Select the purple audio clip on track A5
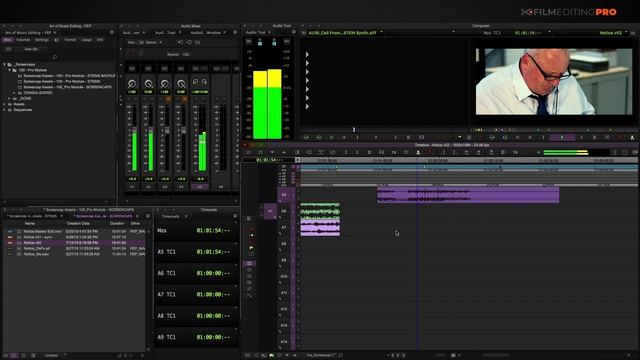The height and width of the screenshot is (360, 640). (468, 195)
